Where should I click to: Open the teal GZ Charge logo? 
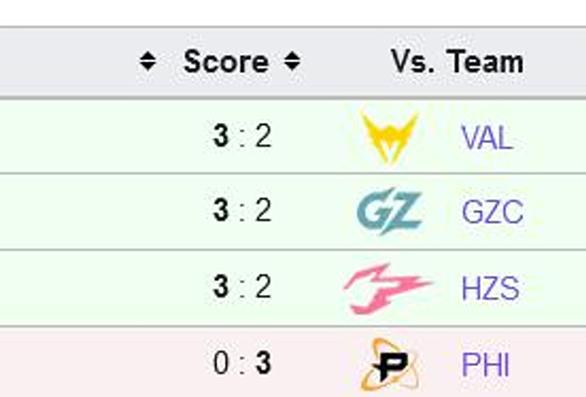(389, 211)
